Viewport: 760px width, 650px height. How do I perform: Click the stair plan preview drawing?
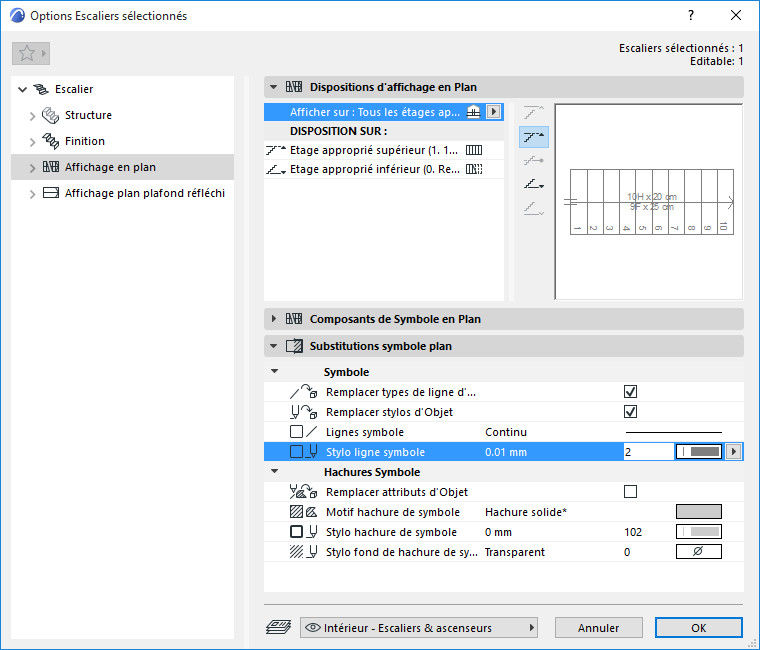point(649,202)
